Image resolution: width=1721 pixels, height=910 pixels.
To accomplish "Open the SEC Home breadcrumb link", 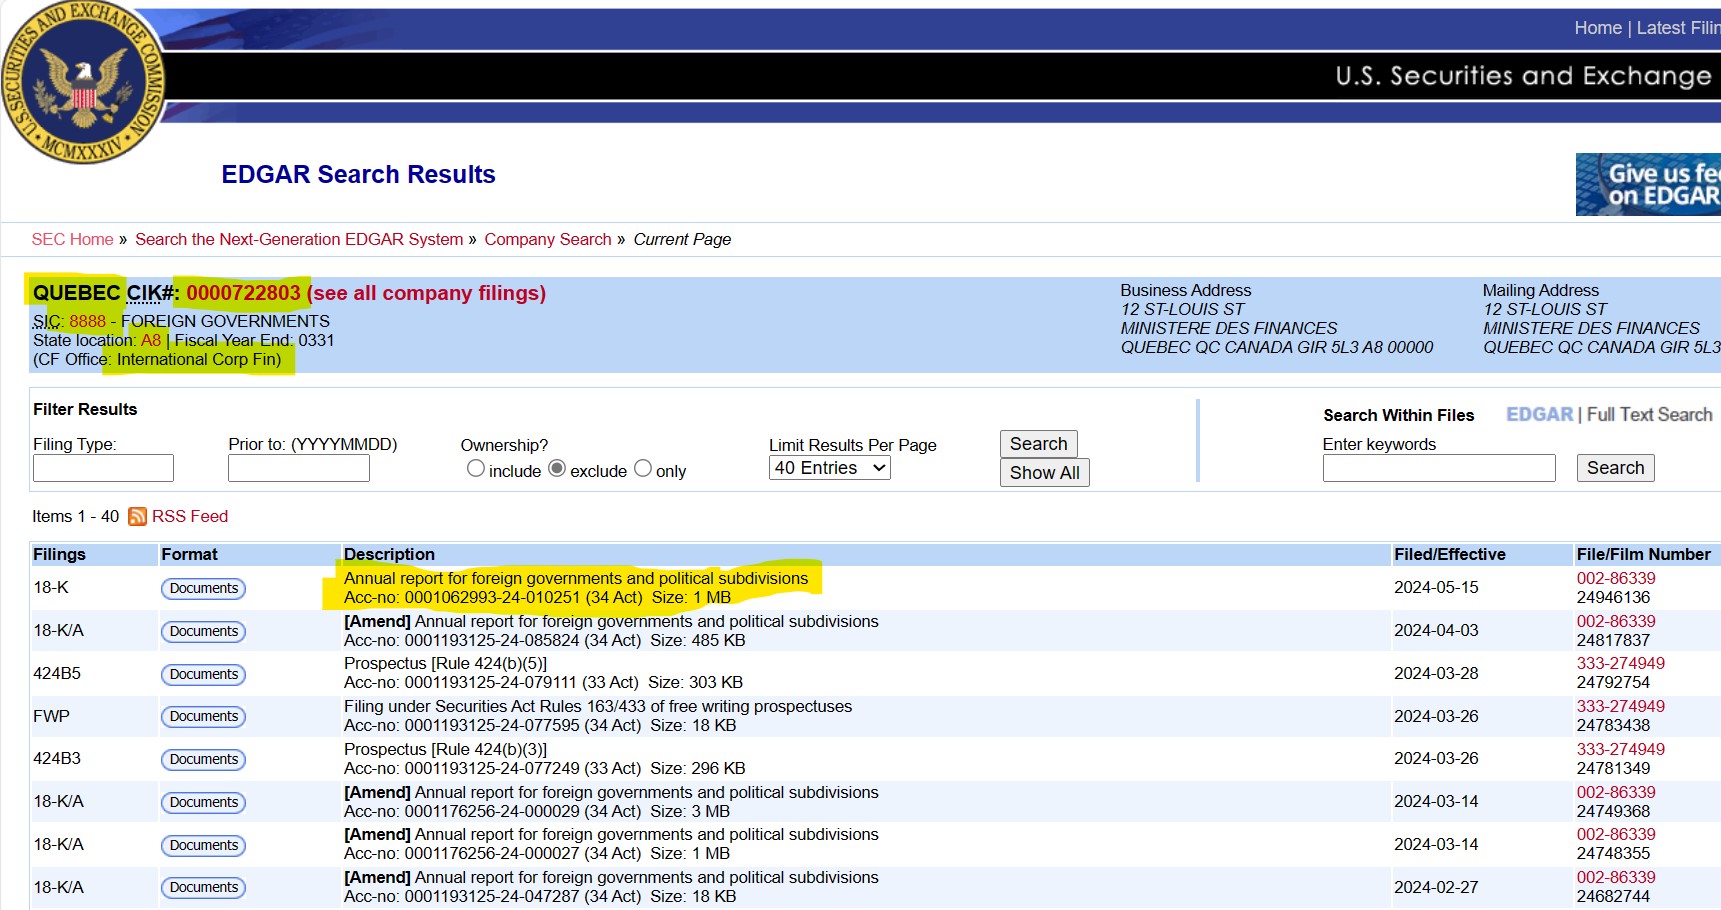I will point(72,240).
